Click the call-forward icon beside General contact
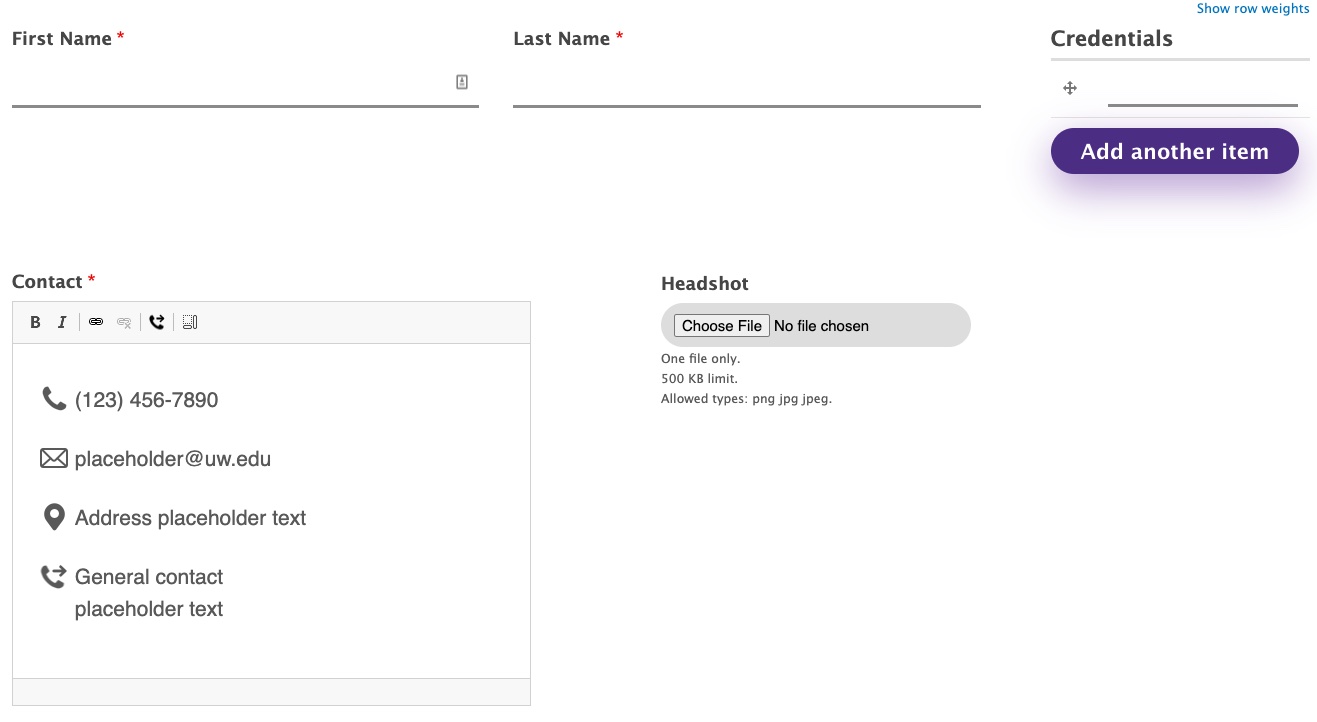The height and width of the screenshot is (722, 1317). coord(53,576)
